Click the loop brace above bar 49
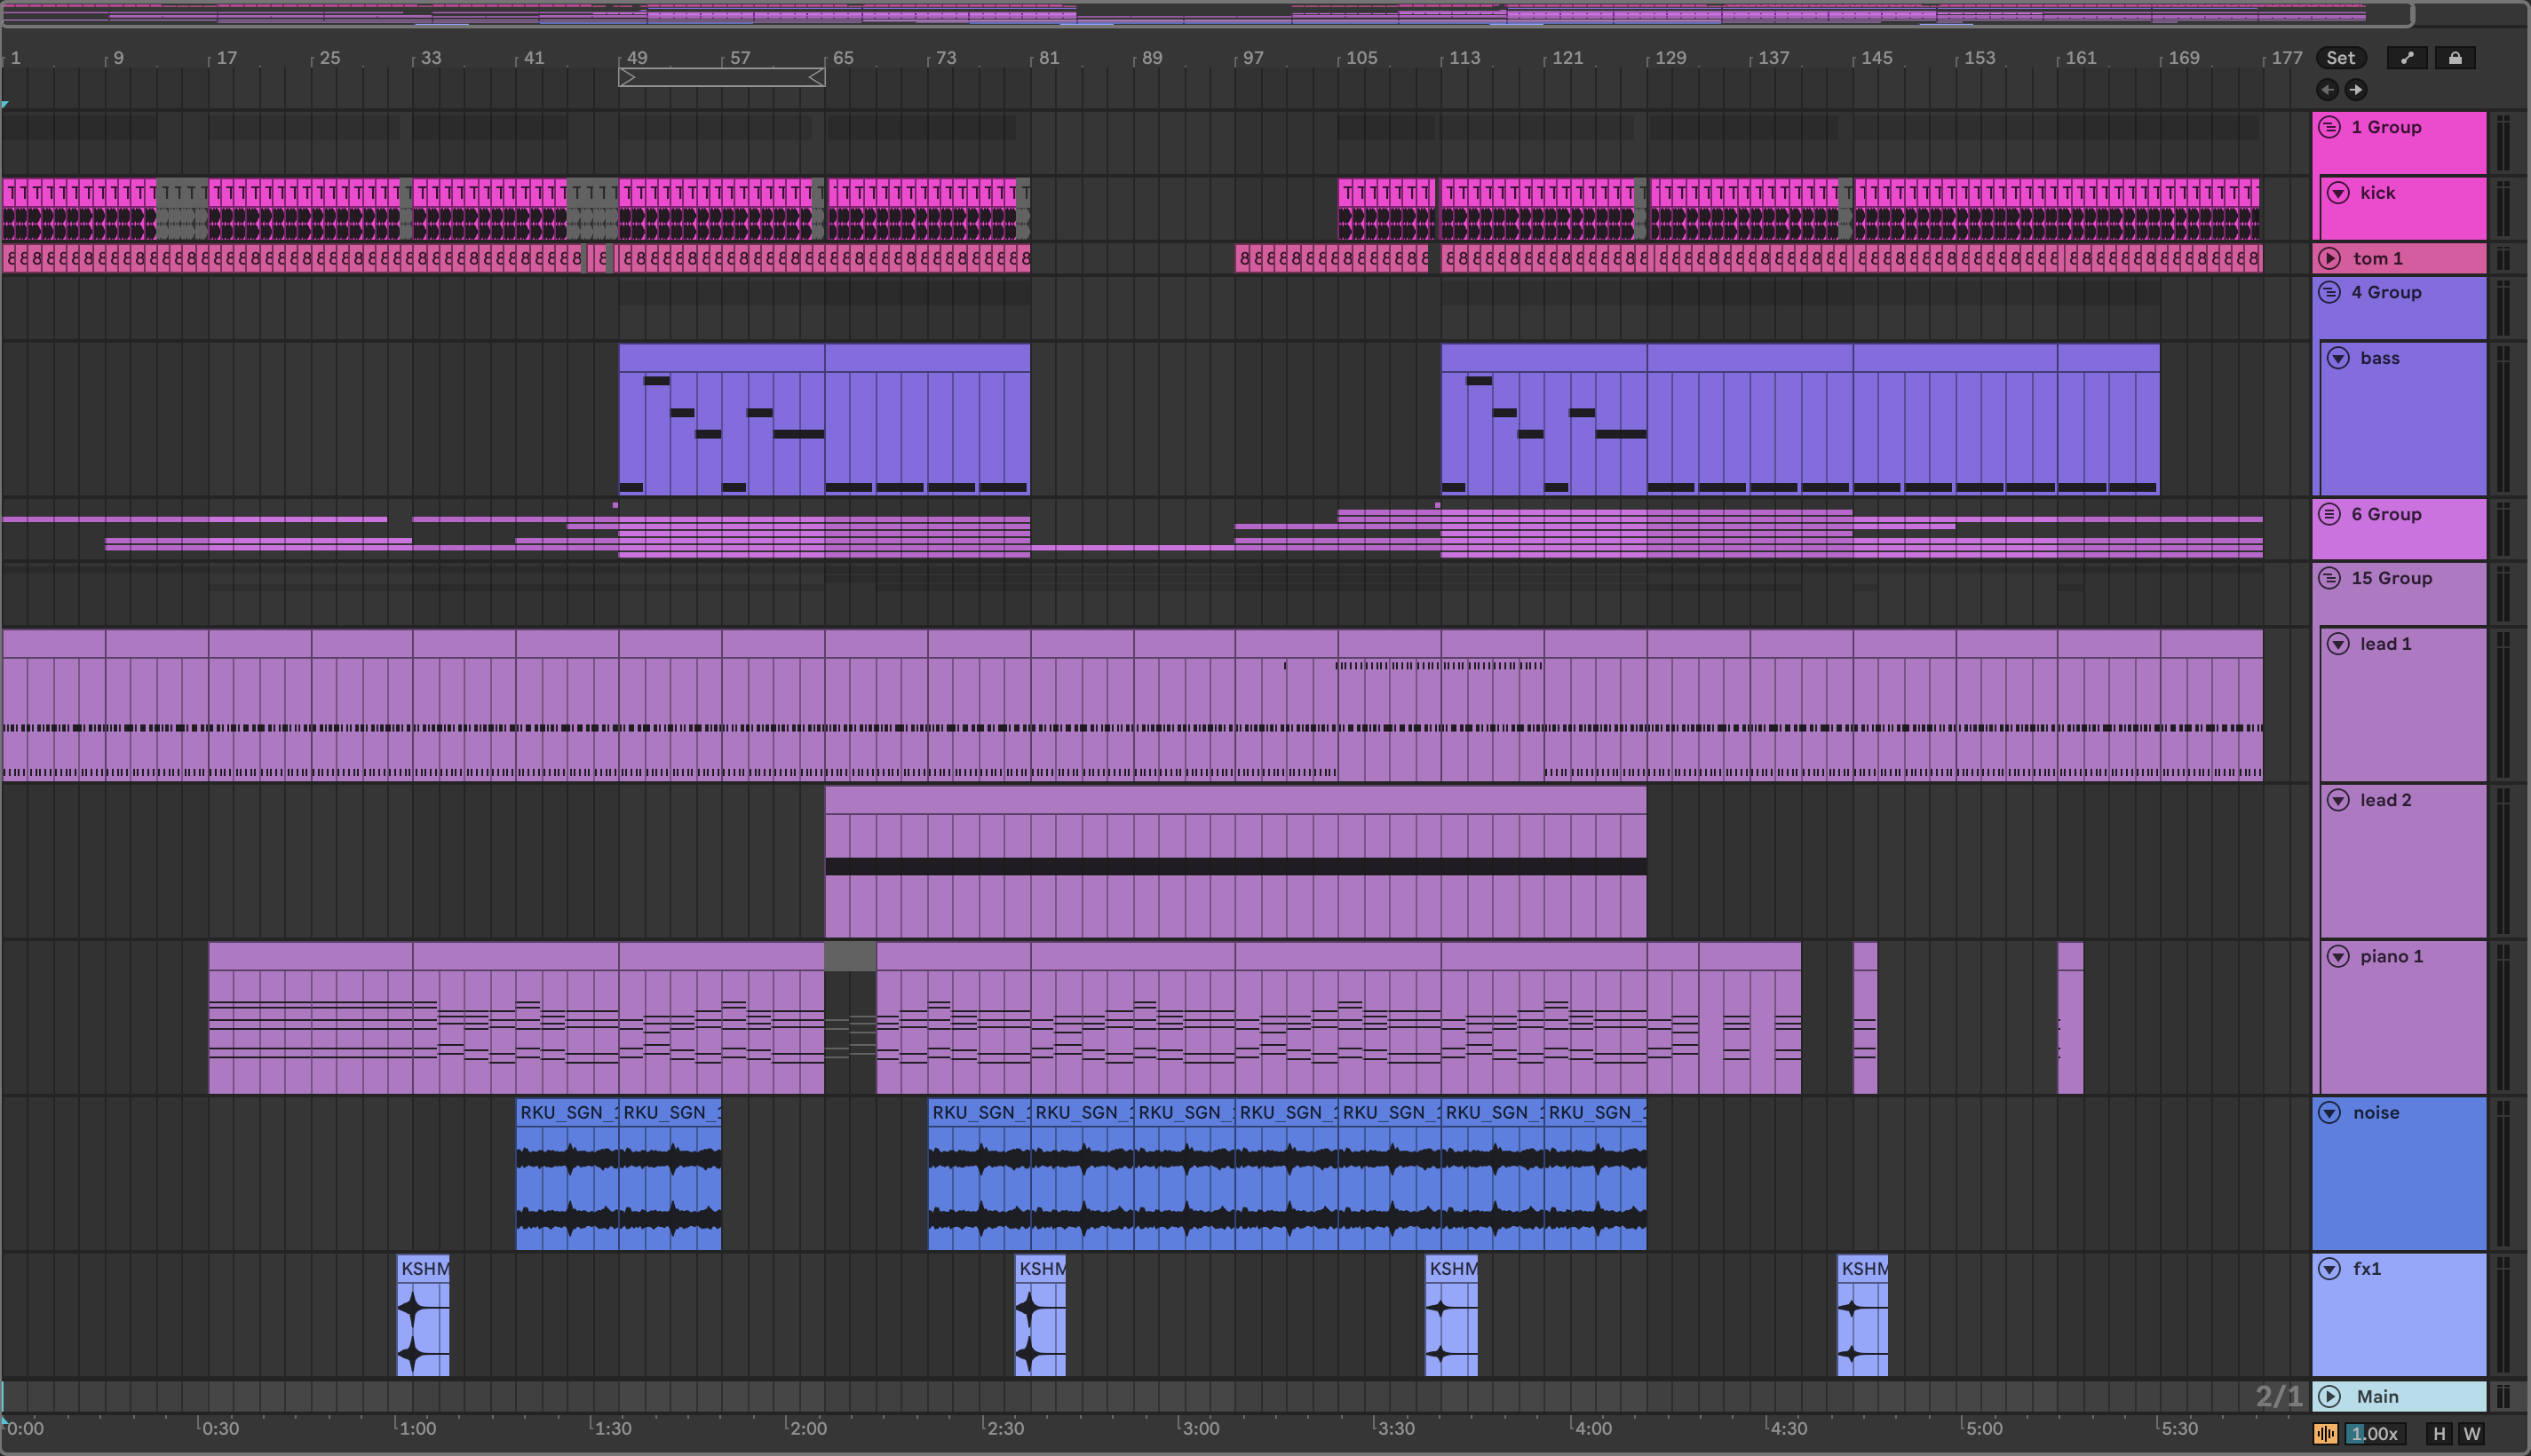Image resolution: width=2531 pixels, height=1456 pixels. pos(721,77)
